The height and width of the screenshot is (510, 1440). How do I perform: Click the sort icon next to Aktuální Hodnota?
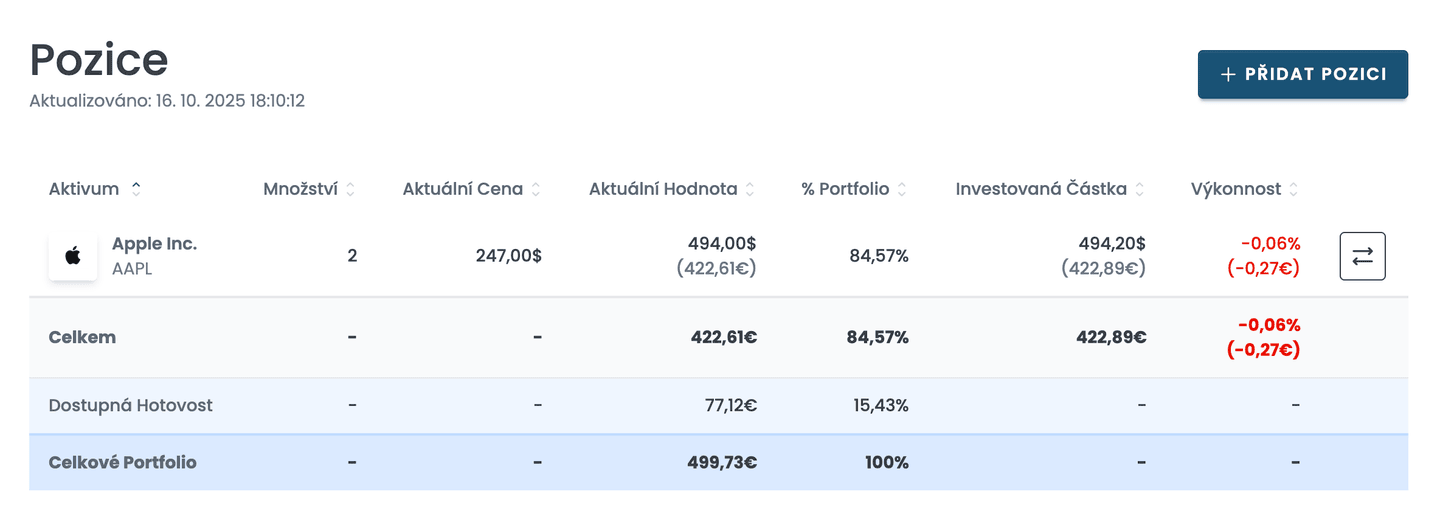[x=750, y=189]
